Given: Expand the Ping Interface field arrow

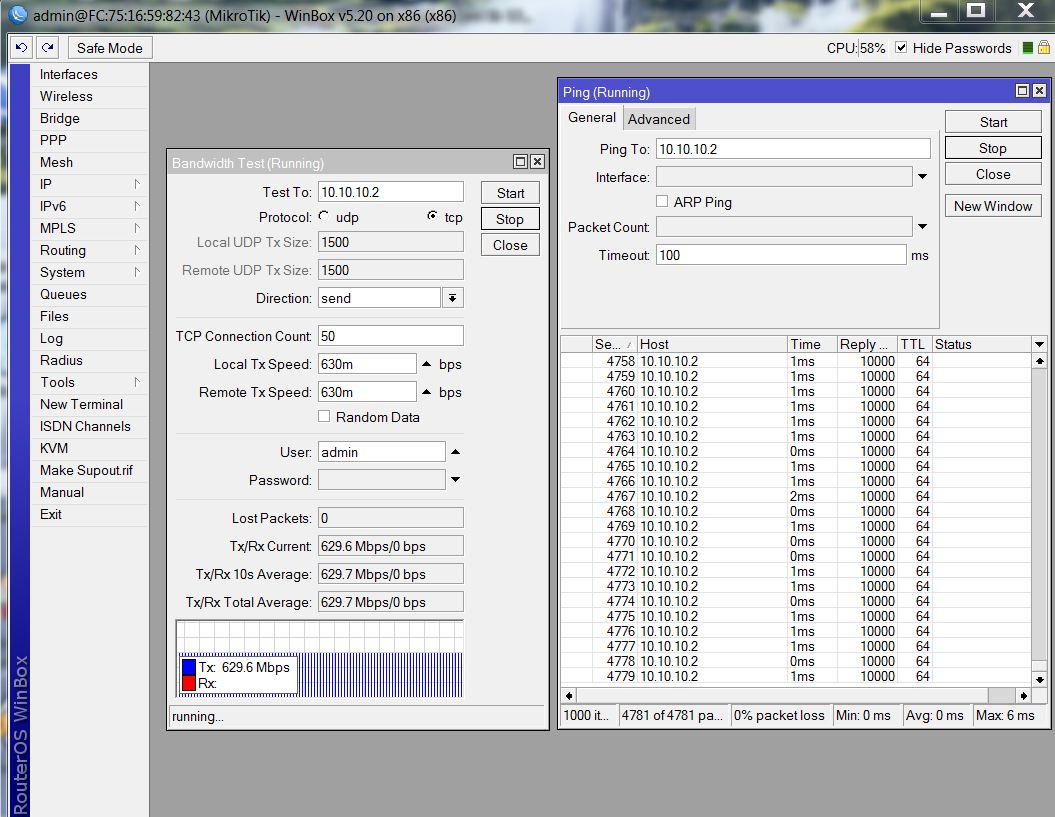Looking at the screenshot, I should (922, 177).
